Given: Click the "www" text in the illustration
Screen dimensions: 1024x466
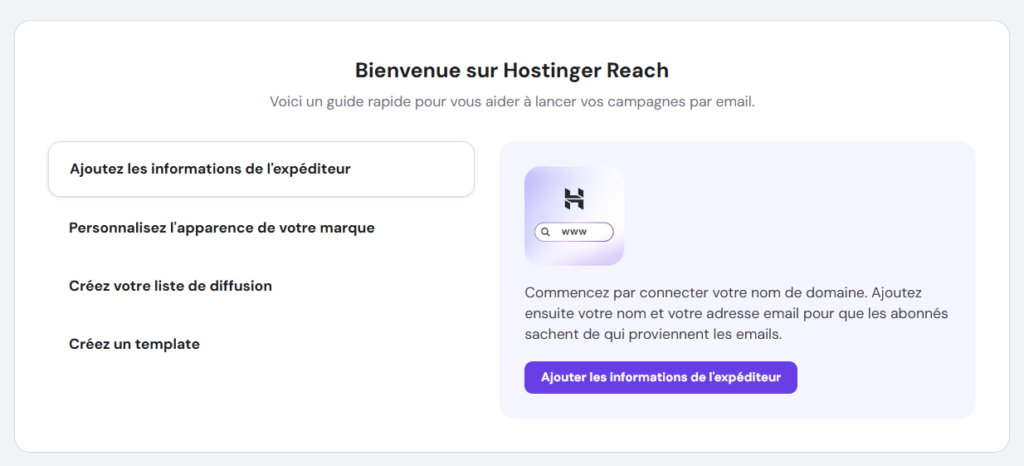Looking at the screenshot, I should (573, 232).
